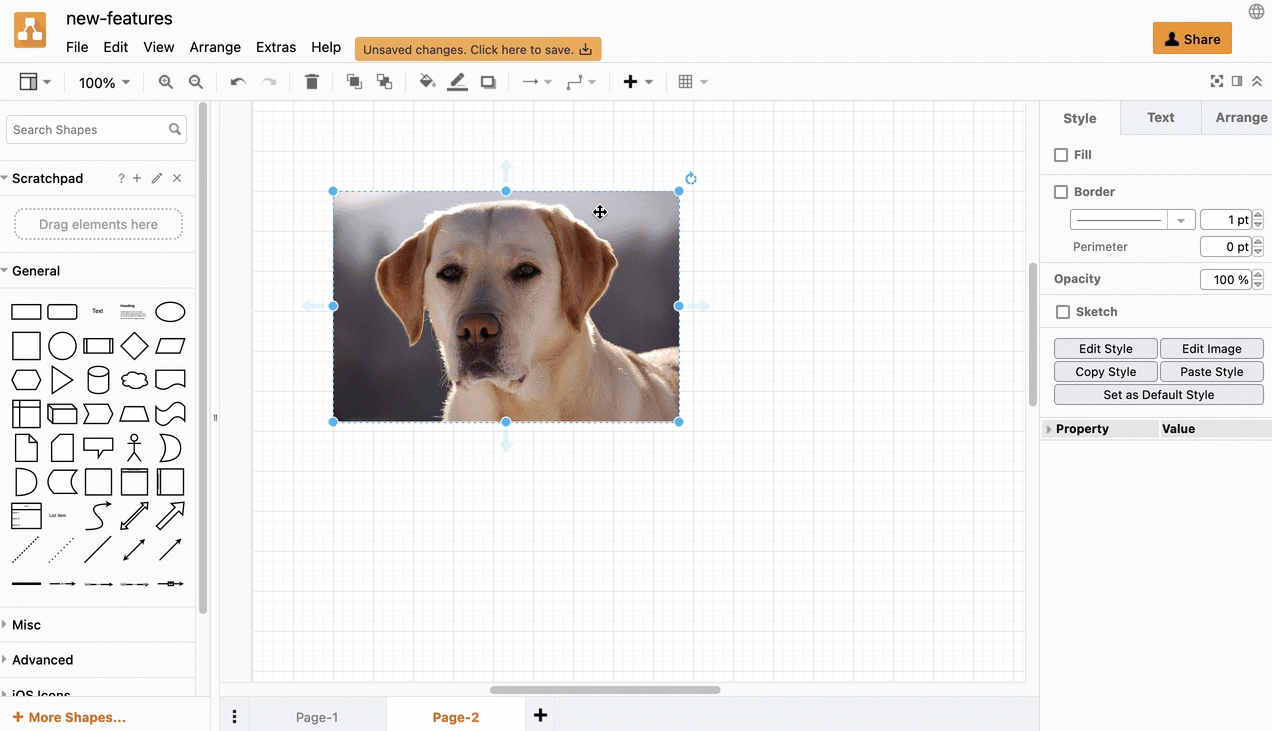Apply a Shadow using the toolbar icon

(x=488, y=81)
